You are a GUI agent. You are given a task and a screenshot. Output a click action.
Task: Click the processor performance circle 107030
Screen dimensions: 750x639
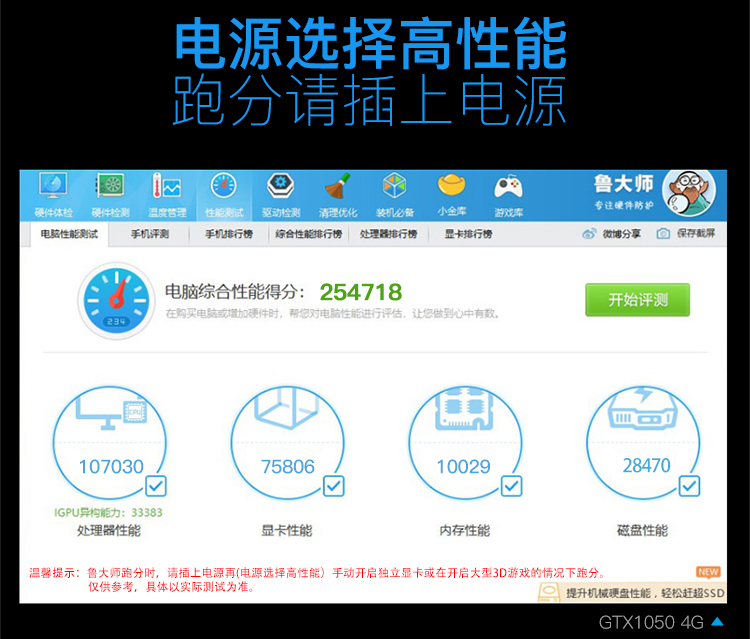click(x=110, y=443)
